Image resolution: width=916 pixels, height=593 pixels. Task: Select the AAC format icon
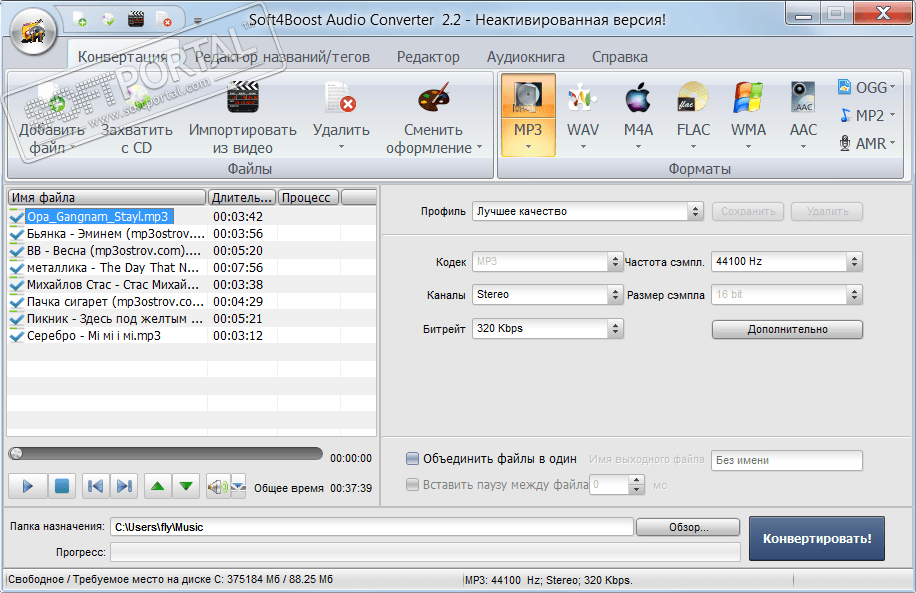tap(803, 97)
